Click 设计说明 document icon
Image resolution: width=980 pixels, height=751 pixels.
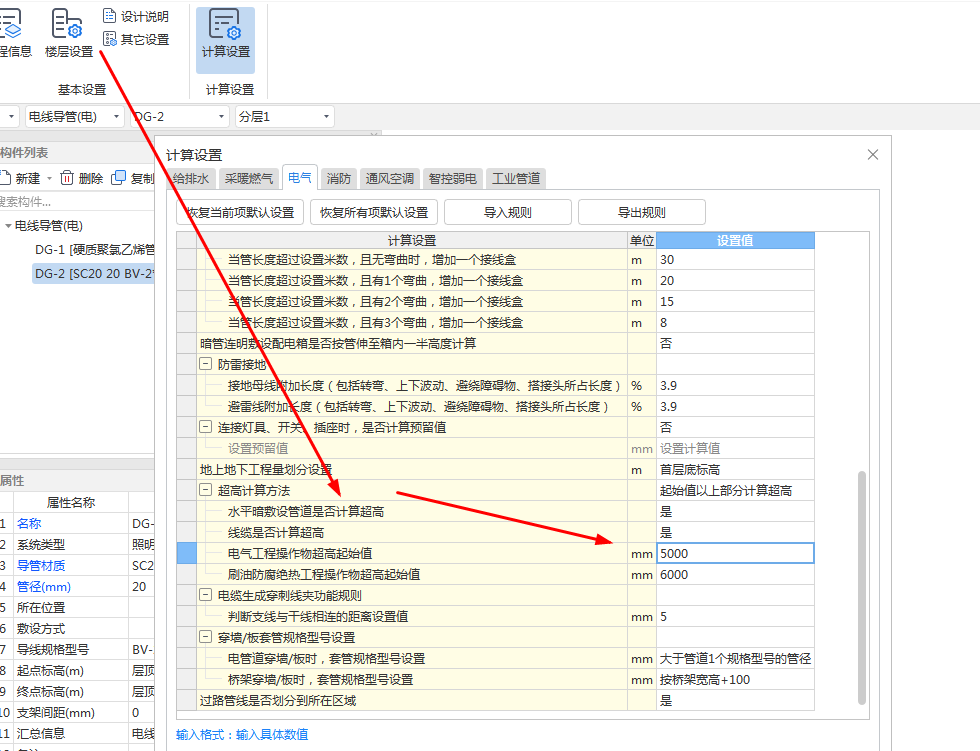point(110,16)
